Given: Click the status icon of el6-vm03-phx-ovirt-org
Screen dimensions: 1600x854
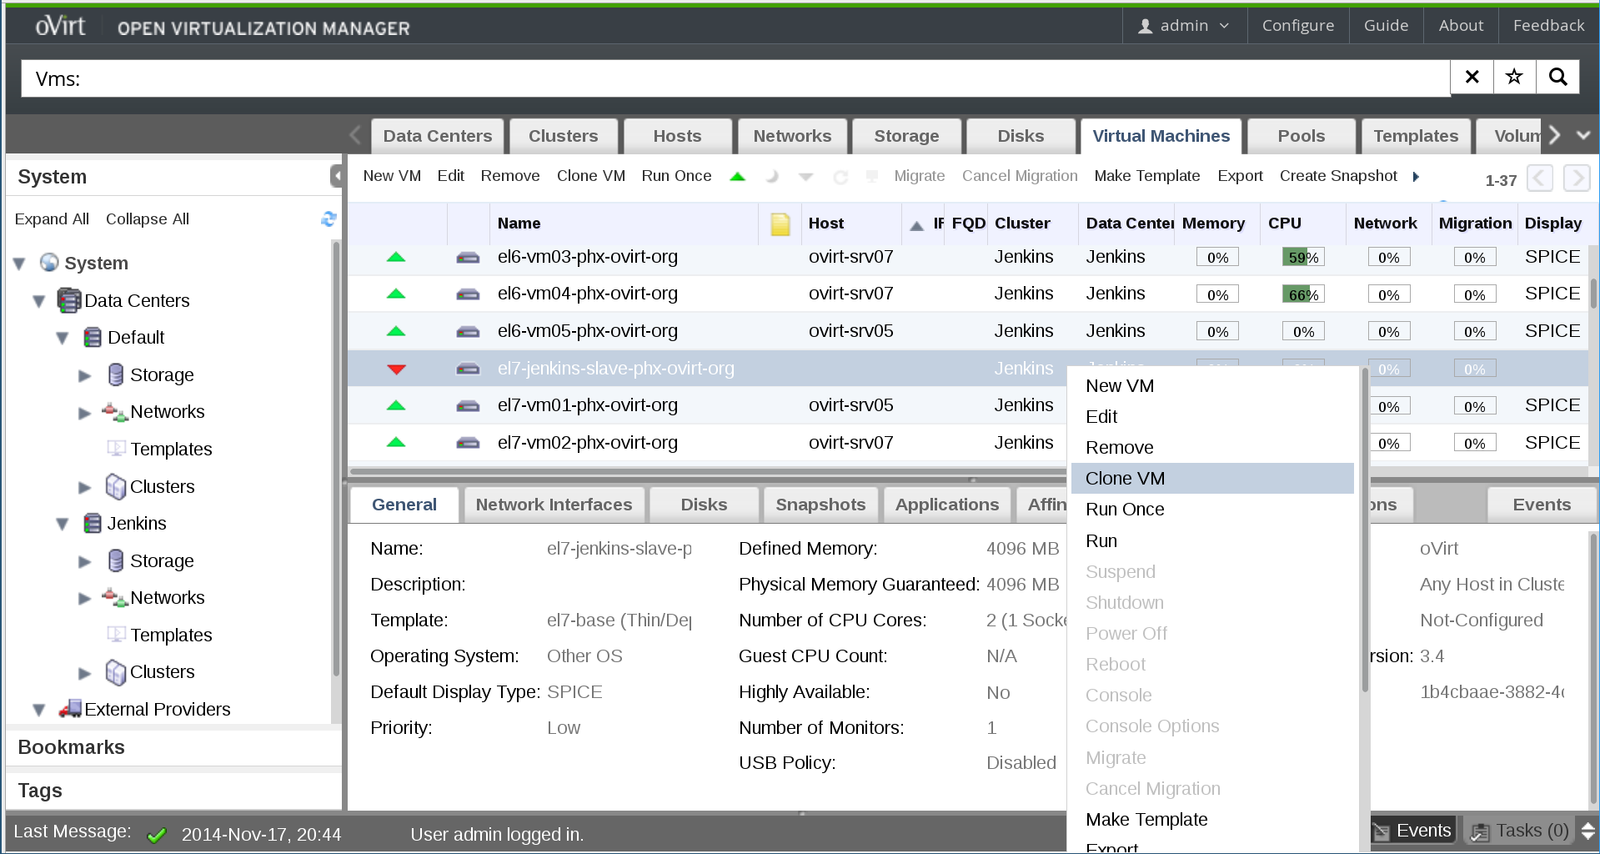Looking at the screenshot, I should point(396,257).
